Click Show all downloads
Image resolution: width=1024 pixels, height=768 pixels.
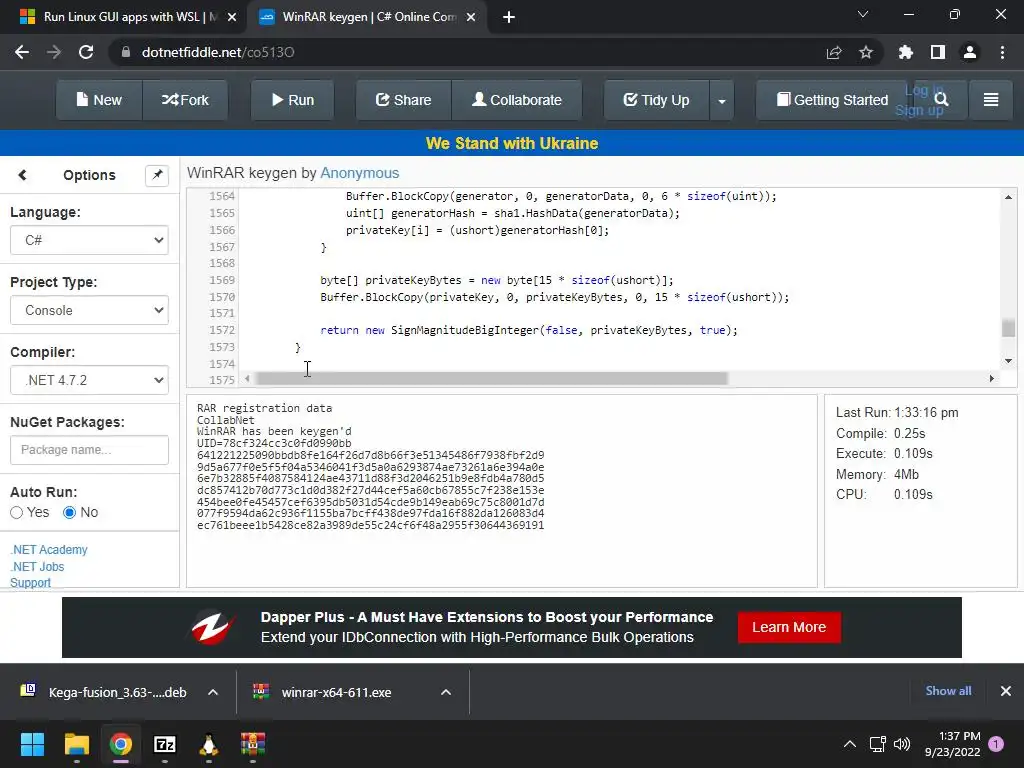tap(948, 691)
